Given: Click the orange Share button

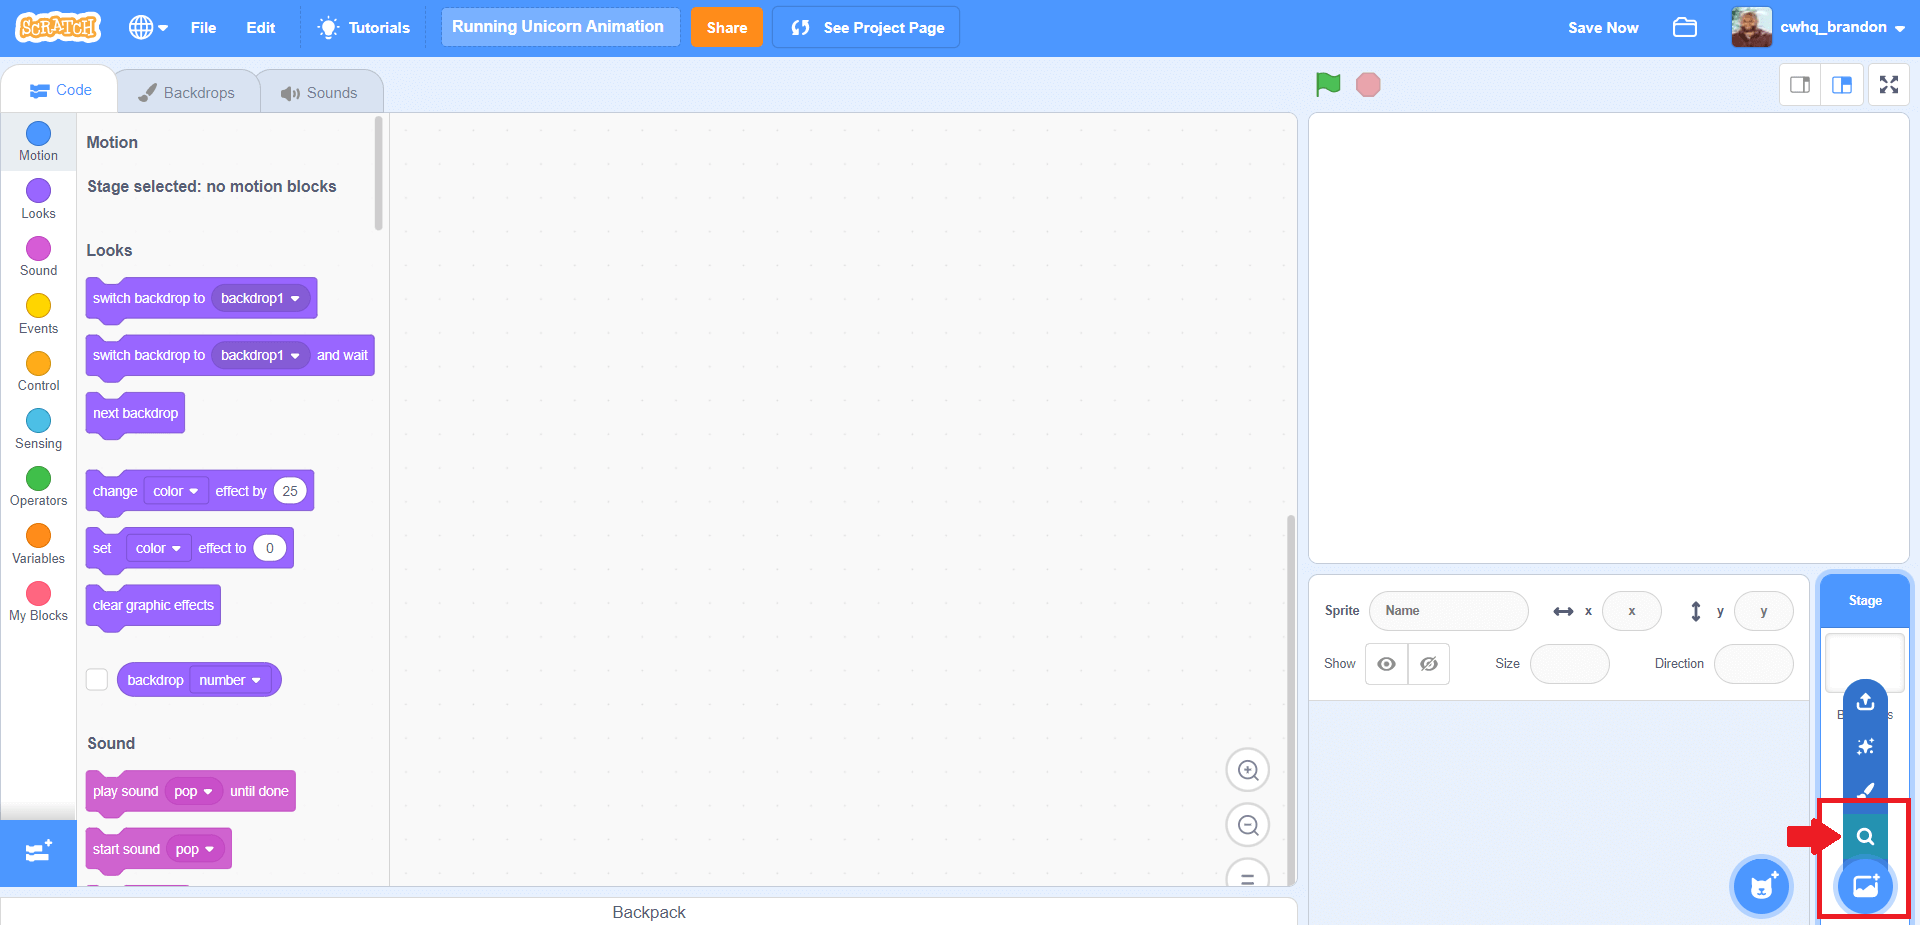Looking at the screenshot, I should pyautogui.click(x=726, y=27).
